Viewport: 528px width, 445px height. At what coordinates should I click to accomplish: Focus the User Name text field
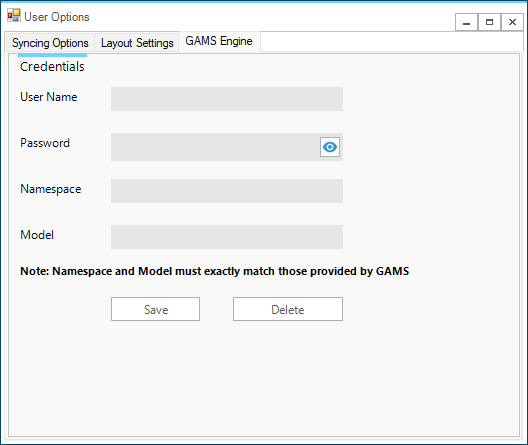[227, 99]
